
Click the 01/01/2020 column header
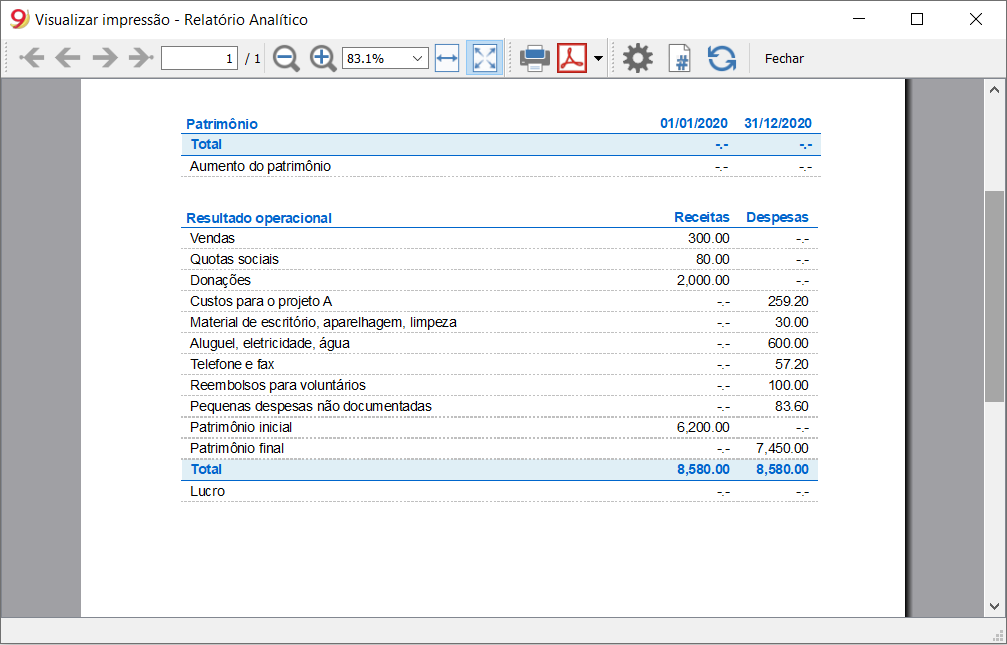coord(694,123)
